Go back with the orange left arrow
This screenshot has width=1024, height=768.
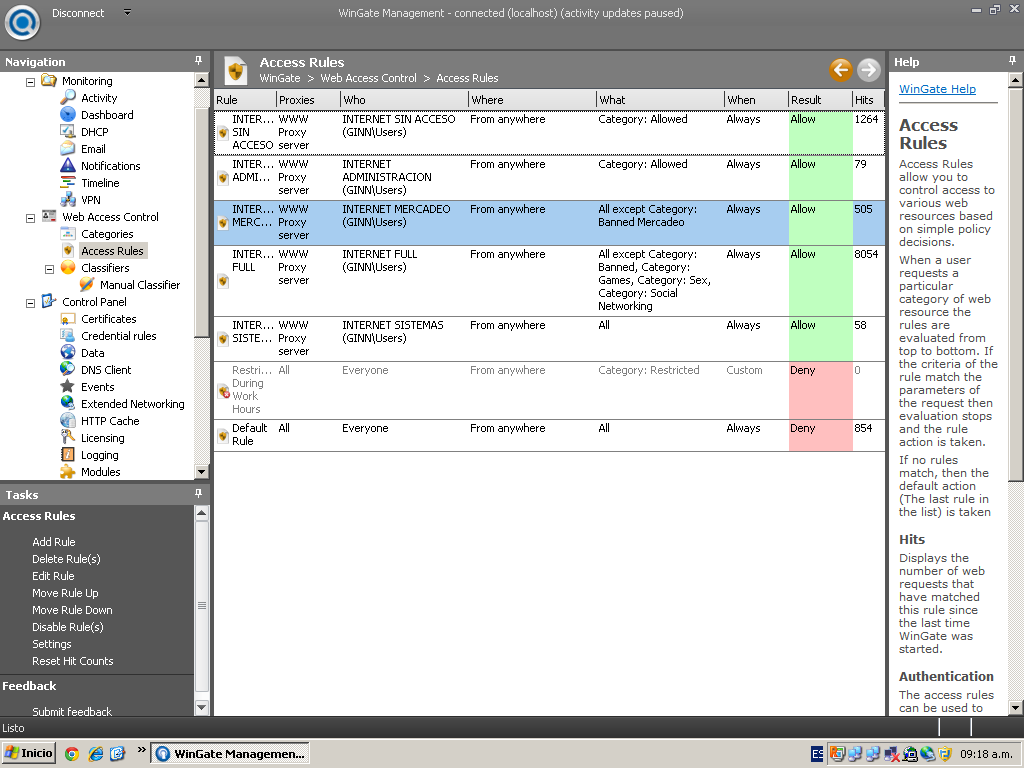[x=841, y=69]
